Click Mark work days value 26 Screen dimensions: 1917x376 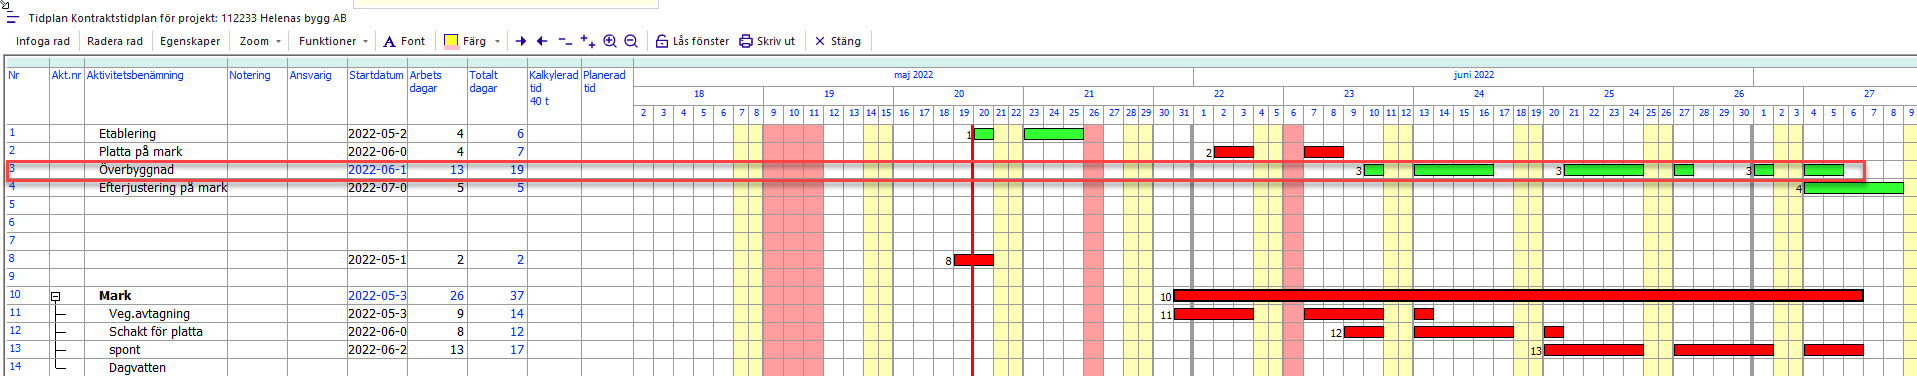pyautogui.click(x=457, y=296)
